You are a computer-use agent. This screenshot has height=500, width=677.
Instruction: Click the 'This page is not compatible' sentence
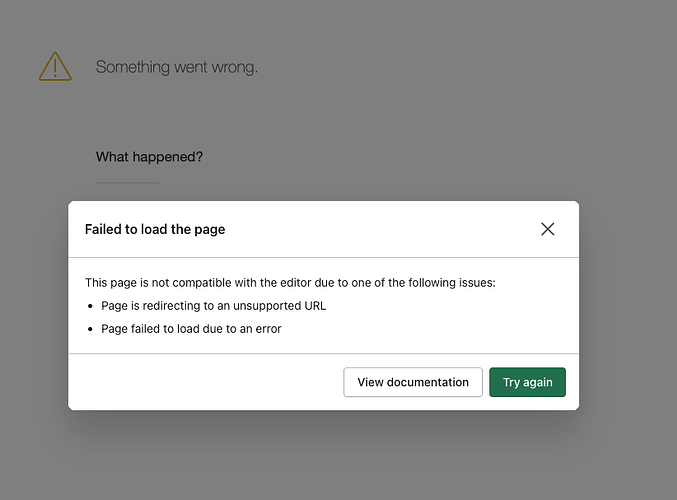point(290,283)
